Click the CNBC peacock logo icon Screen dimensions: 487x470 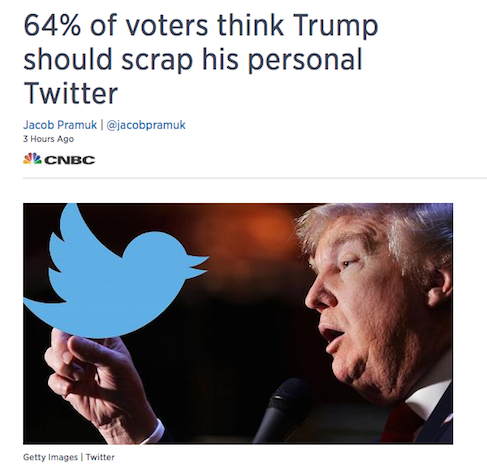[x=32, y=159]
